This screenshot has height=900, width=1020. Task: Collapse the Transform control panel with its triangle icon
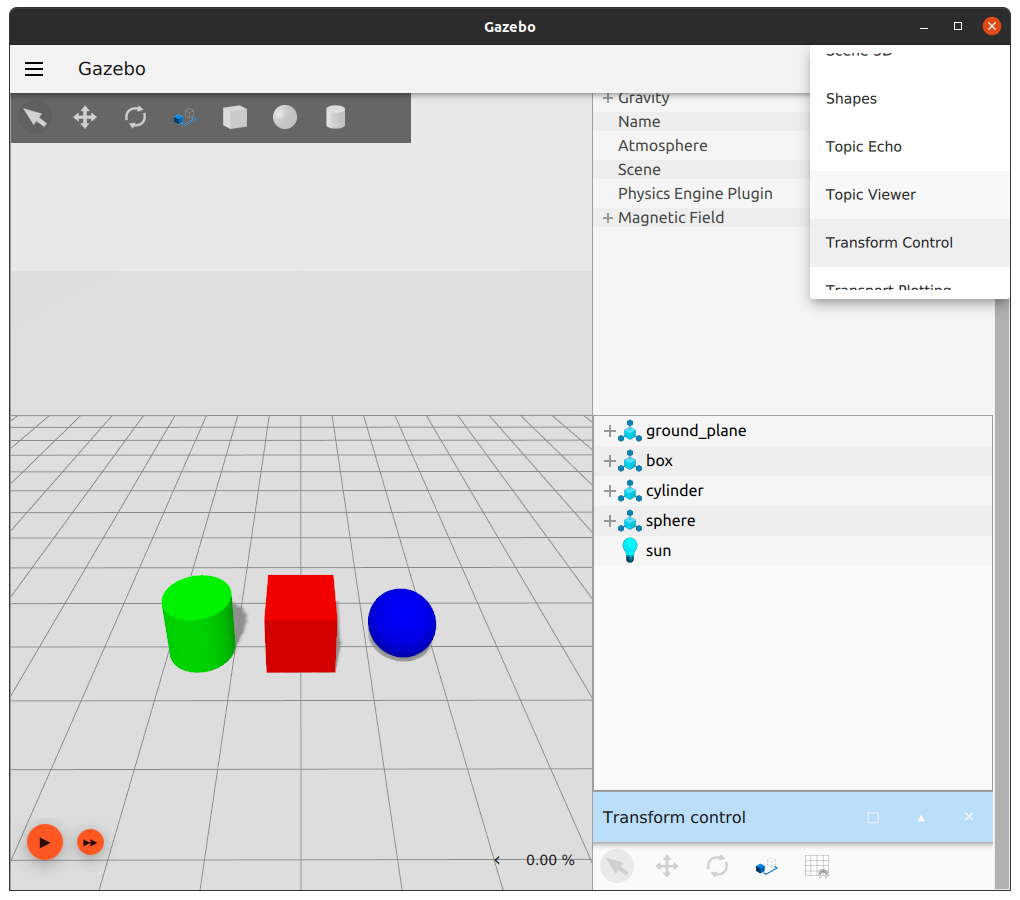(x=921, y=817)
